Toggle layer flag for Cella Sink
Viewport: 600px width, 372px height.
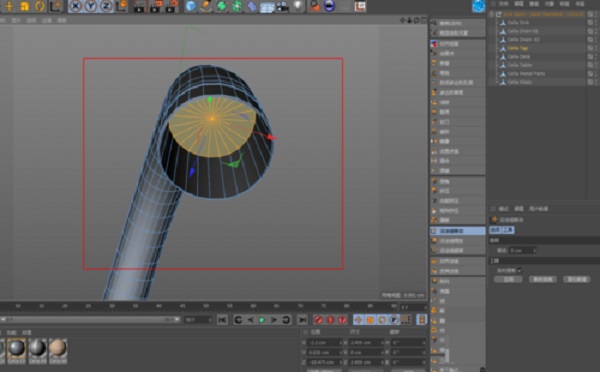[x=590, y=23]
